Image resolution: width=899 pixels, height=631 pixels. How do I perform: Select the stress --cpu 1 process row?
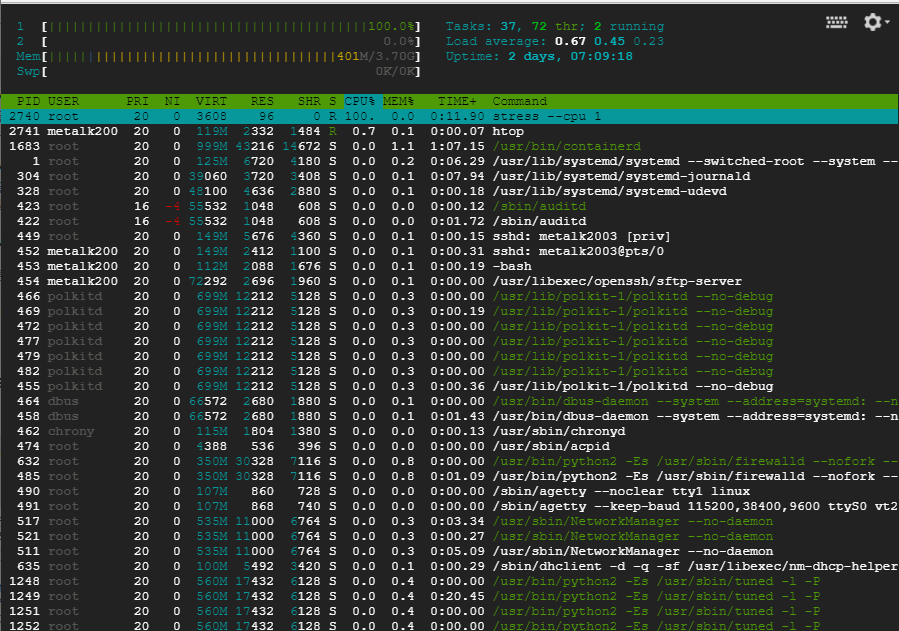tap(450, 116)
